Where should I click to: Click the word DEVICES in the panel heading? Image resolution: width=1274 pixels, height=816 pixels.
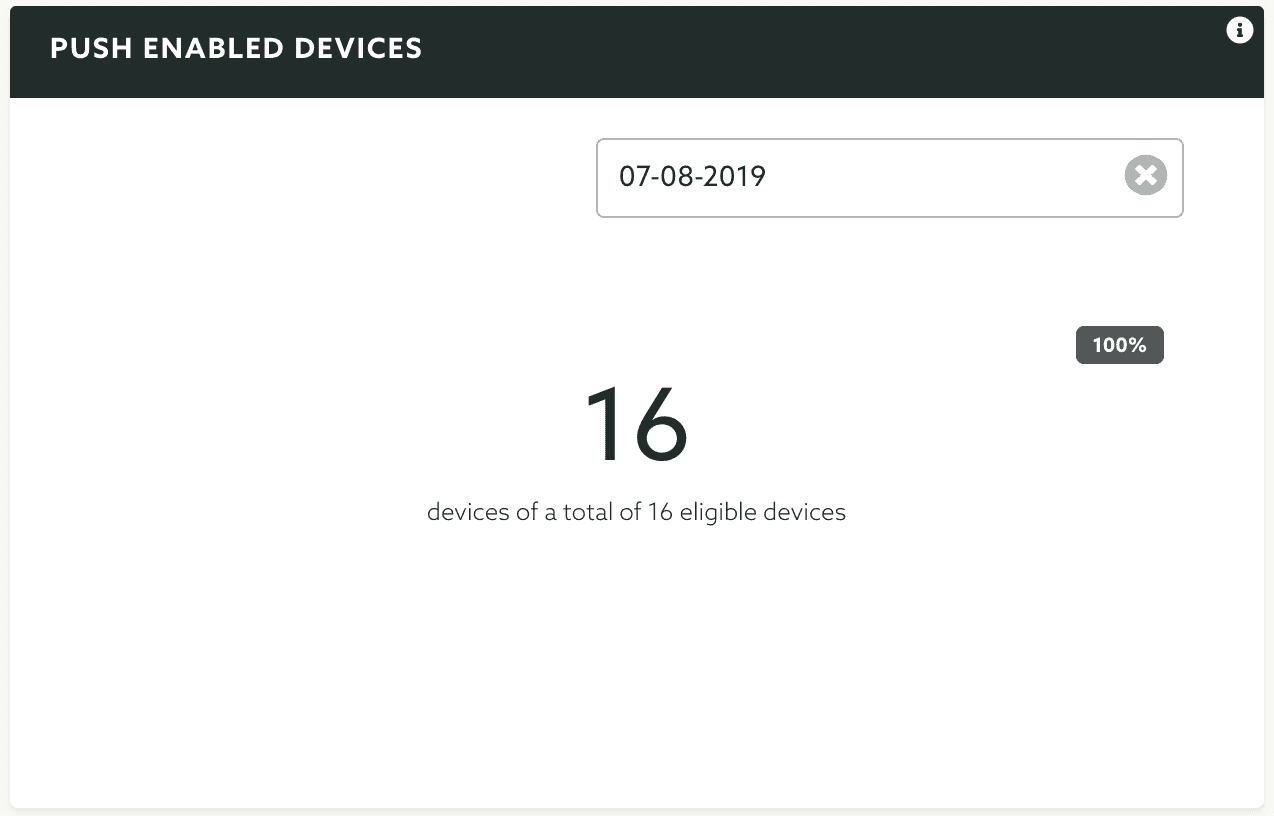pos(358,49)
